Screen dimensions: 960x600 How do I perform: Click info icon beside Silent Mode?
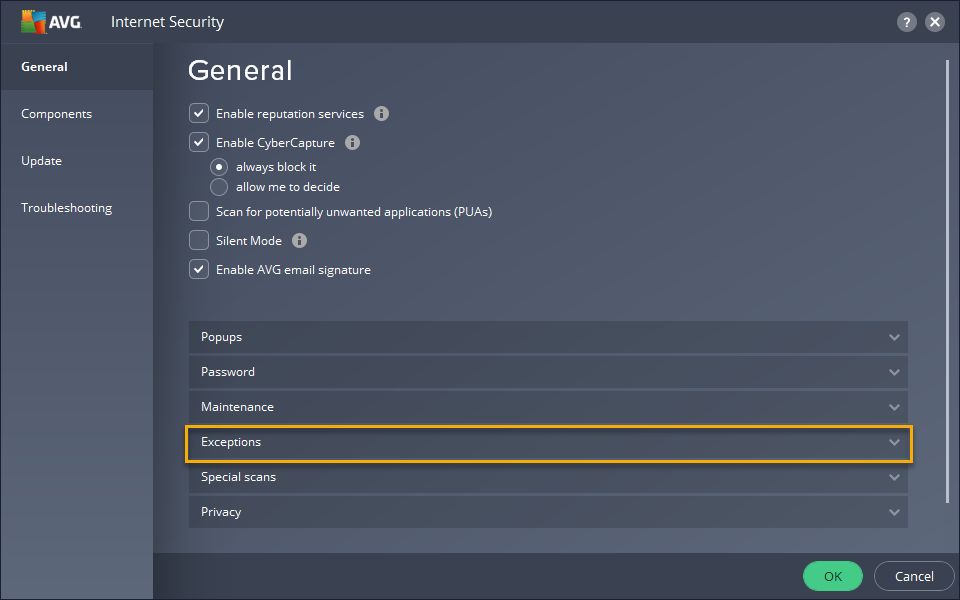click(299, 241)
